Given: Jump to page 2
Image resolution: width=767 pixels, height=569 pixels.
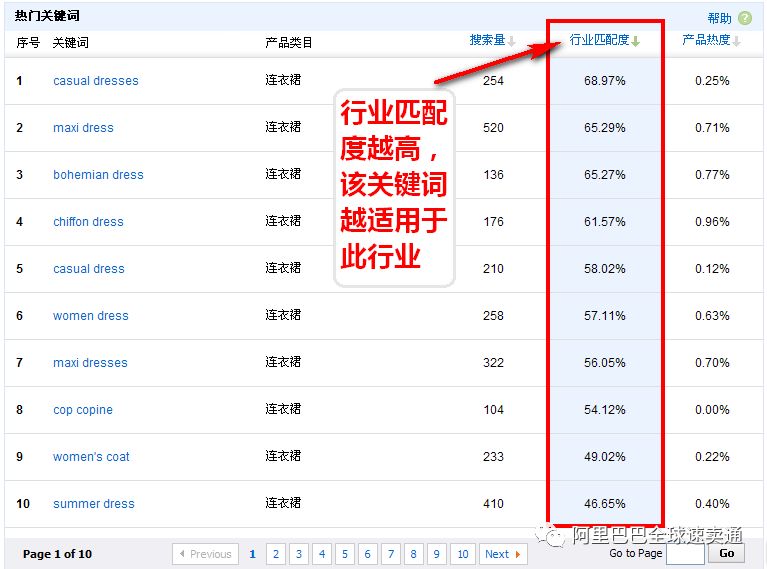Looking at the screenshot, I should pos(275,554).
